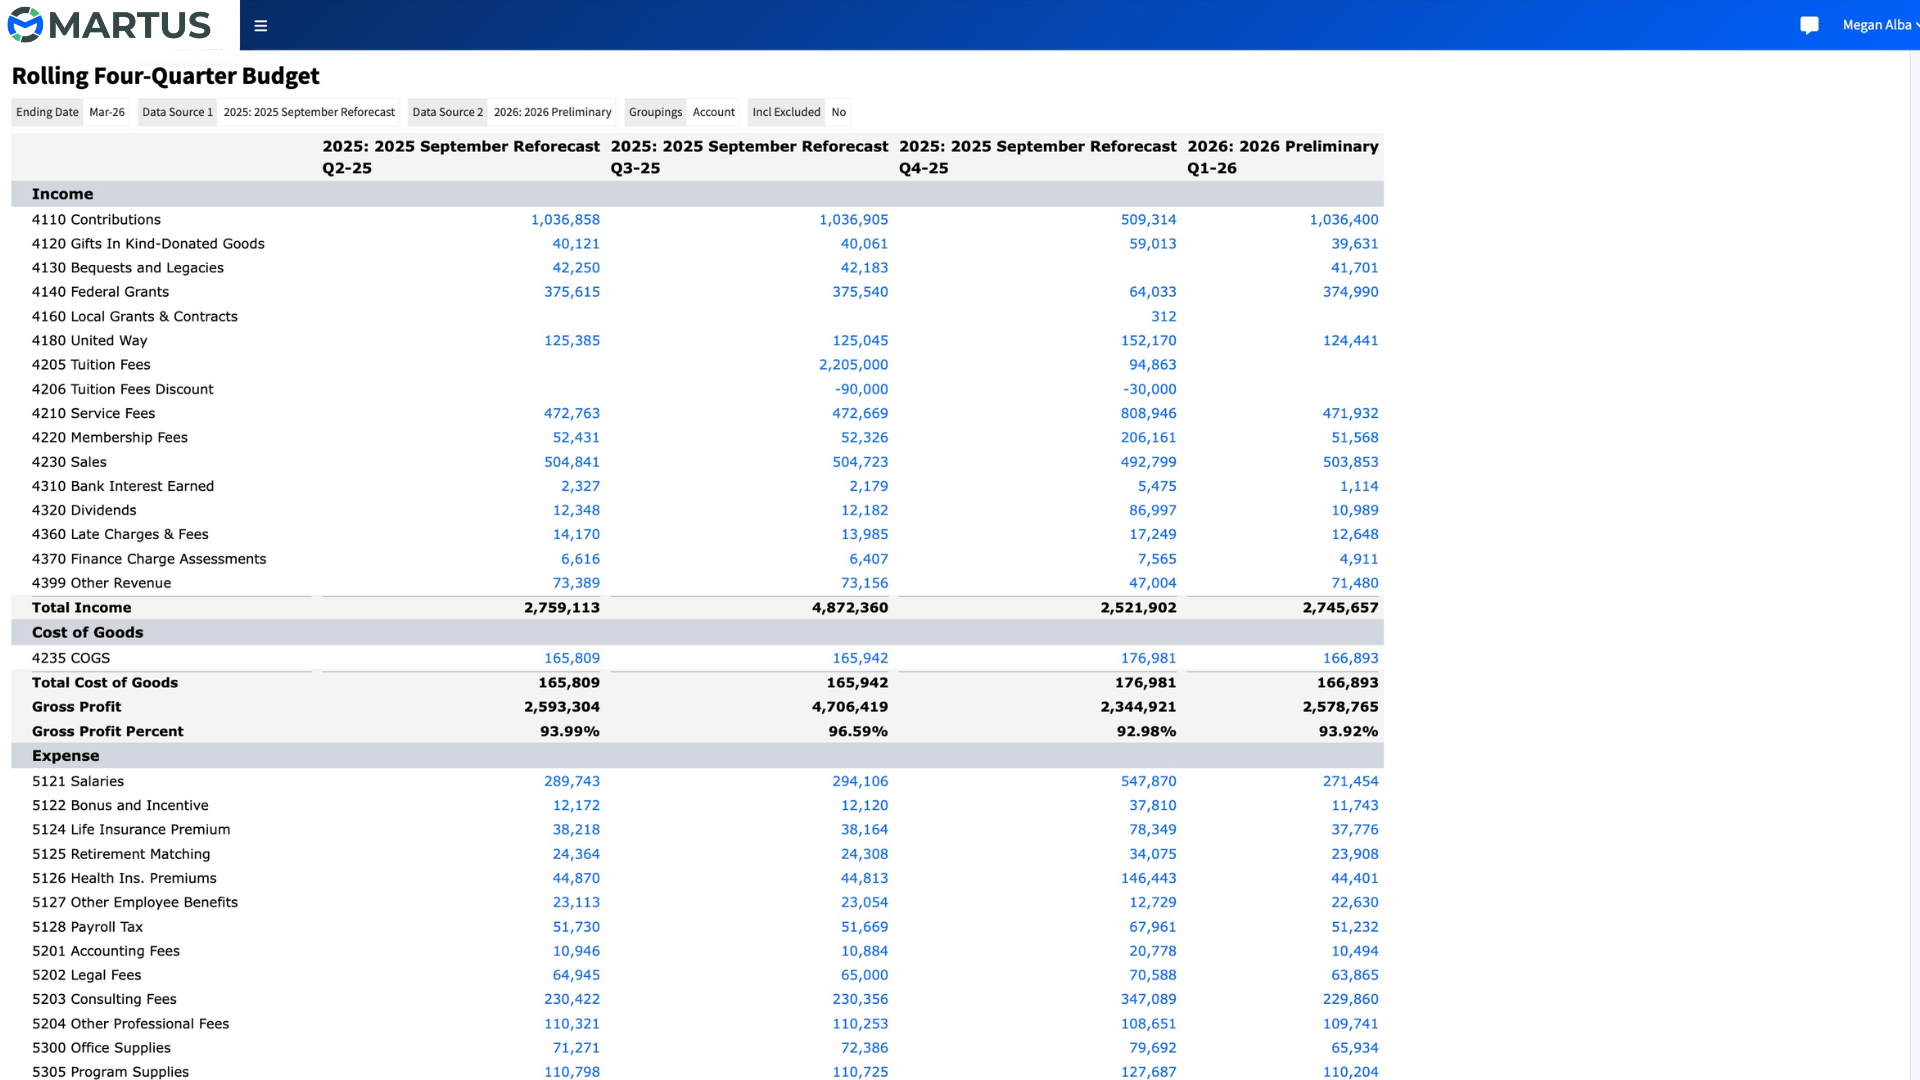This screenshot has width=1920, height=1080.
Task: Open Megan Alba user dropdown
Action: [x=1879, y=25]
